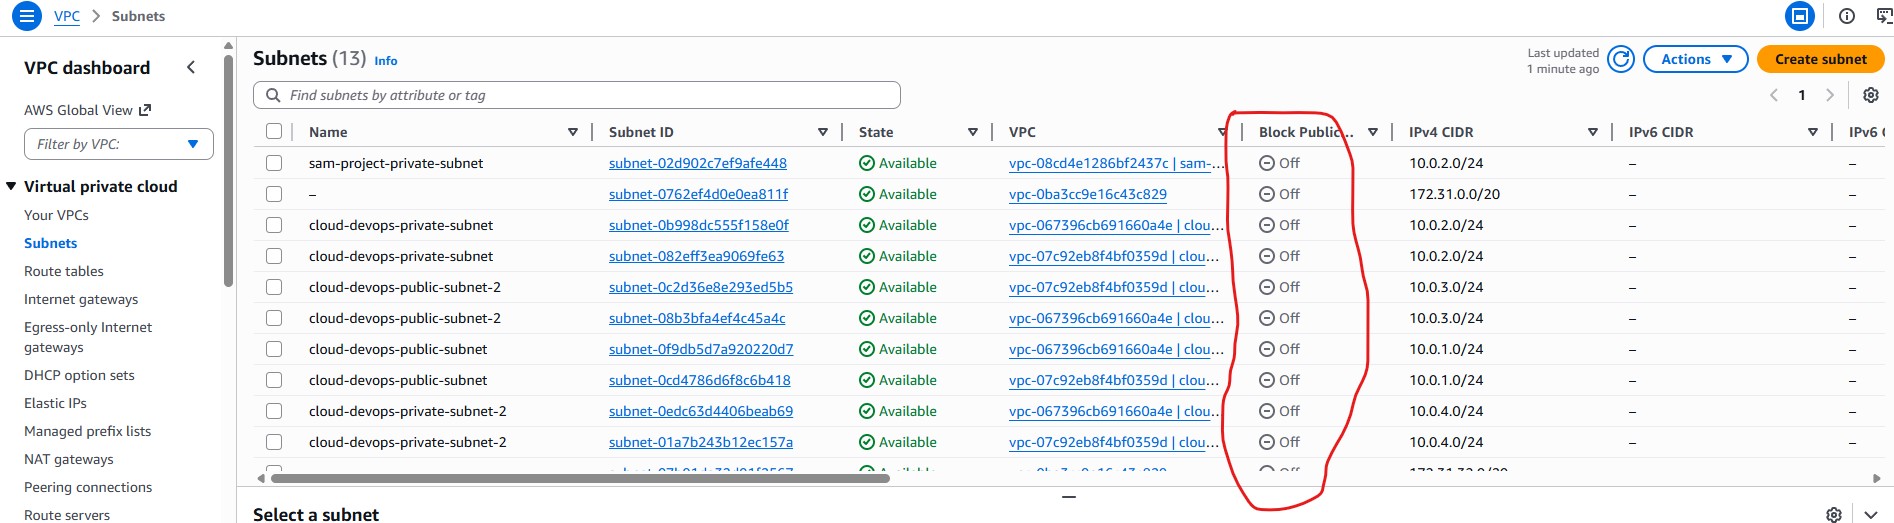Sort by State column arrow
1894x523 pixels.
pos(973,132)
